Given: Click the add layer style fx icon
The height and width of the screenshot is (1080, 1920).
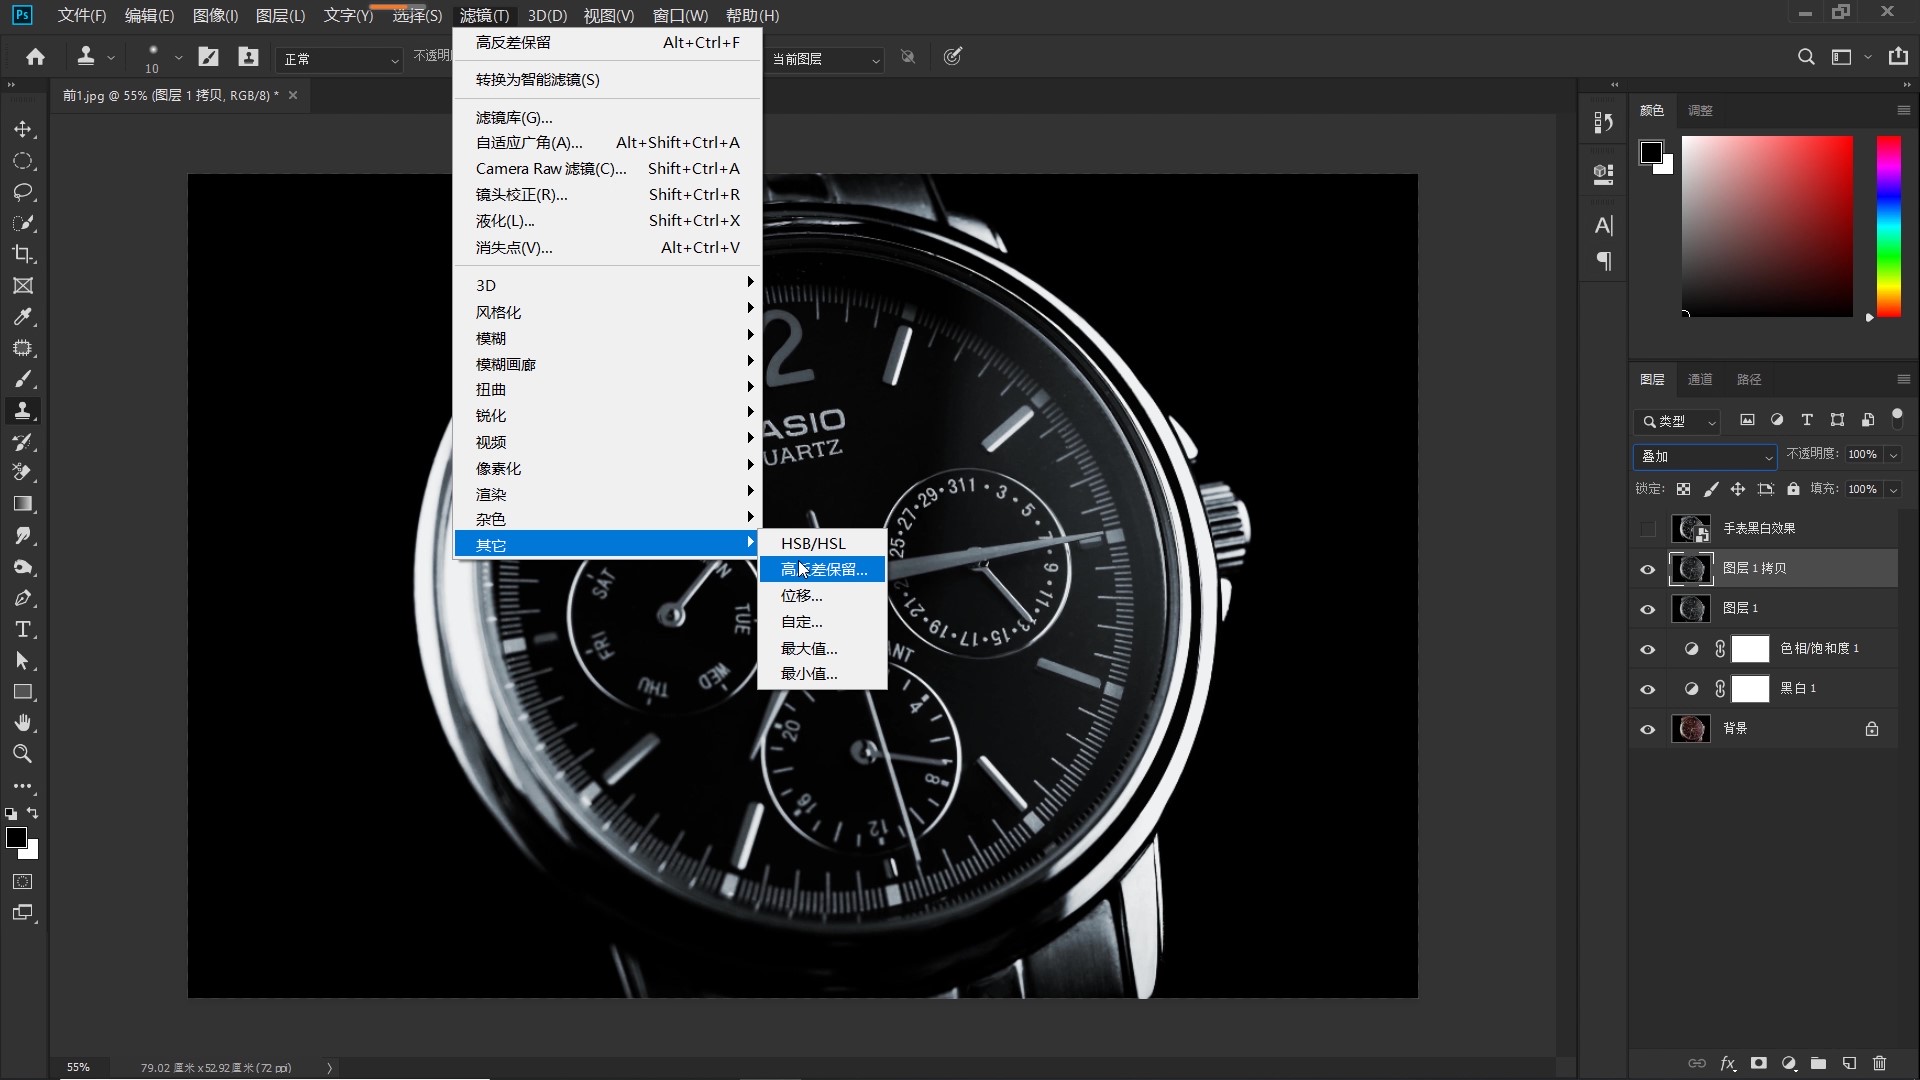Looking at the screenshot, I should pyautogui.click(x=1727, y=1063).
